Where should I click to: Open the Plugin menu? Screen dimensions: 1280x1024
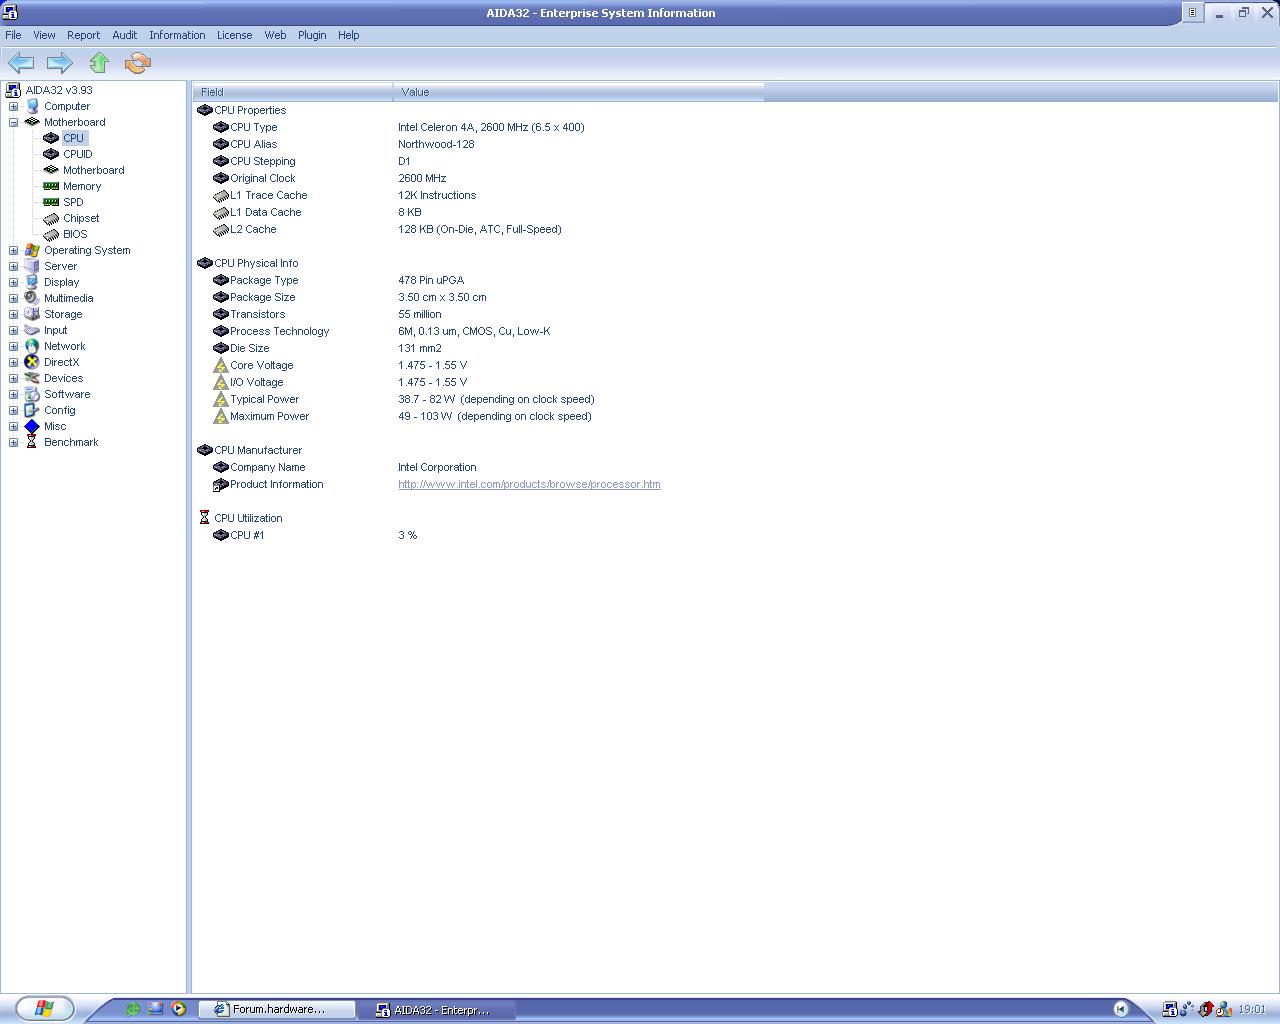312,35
